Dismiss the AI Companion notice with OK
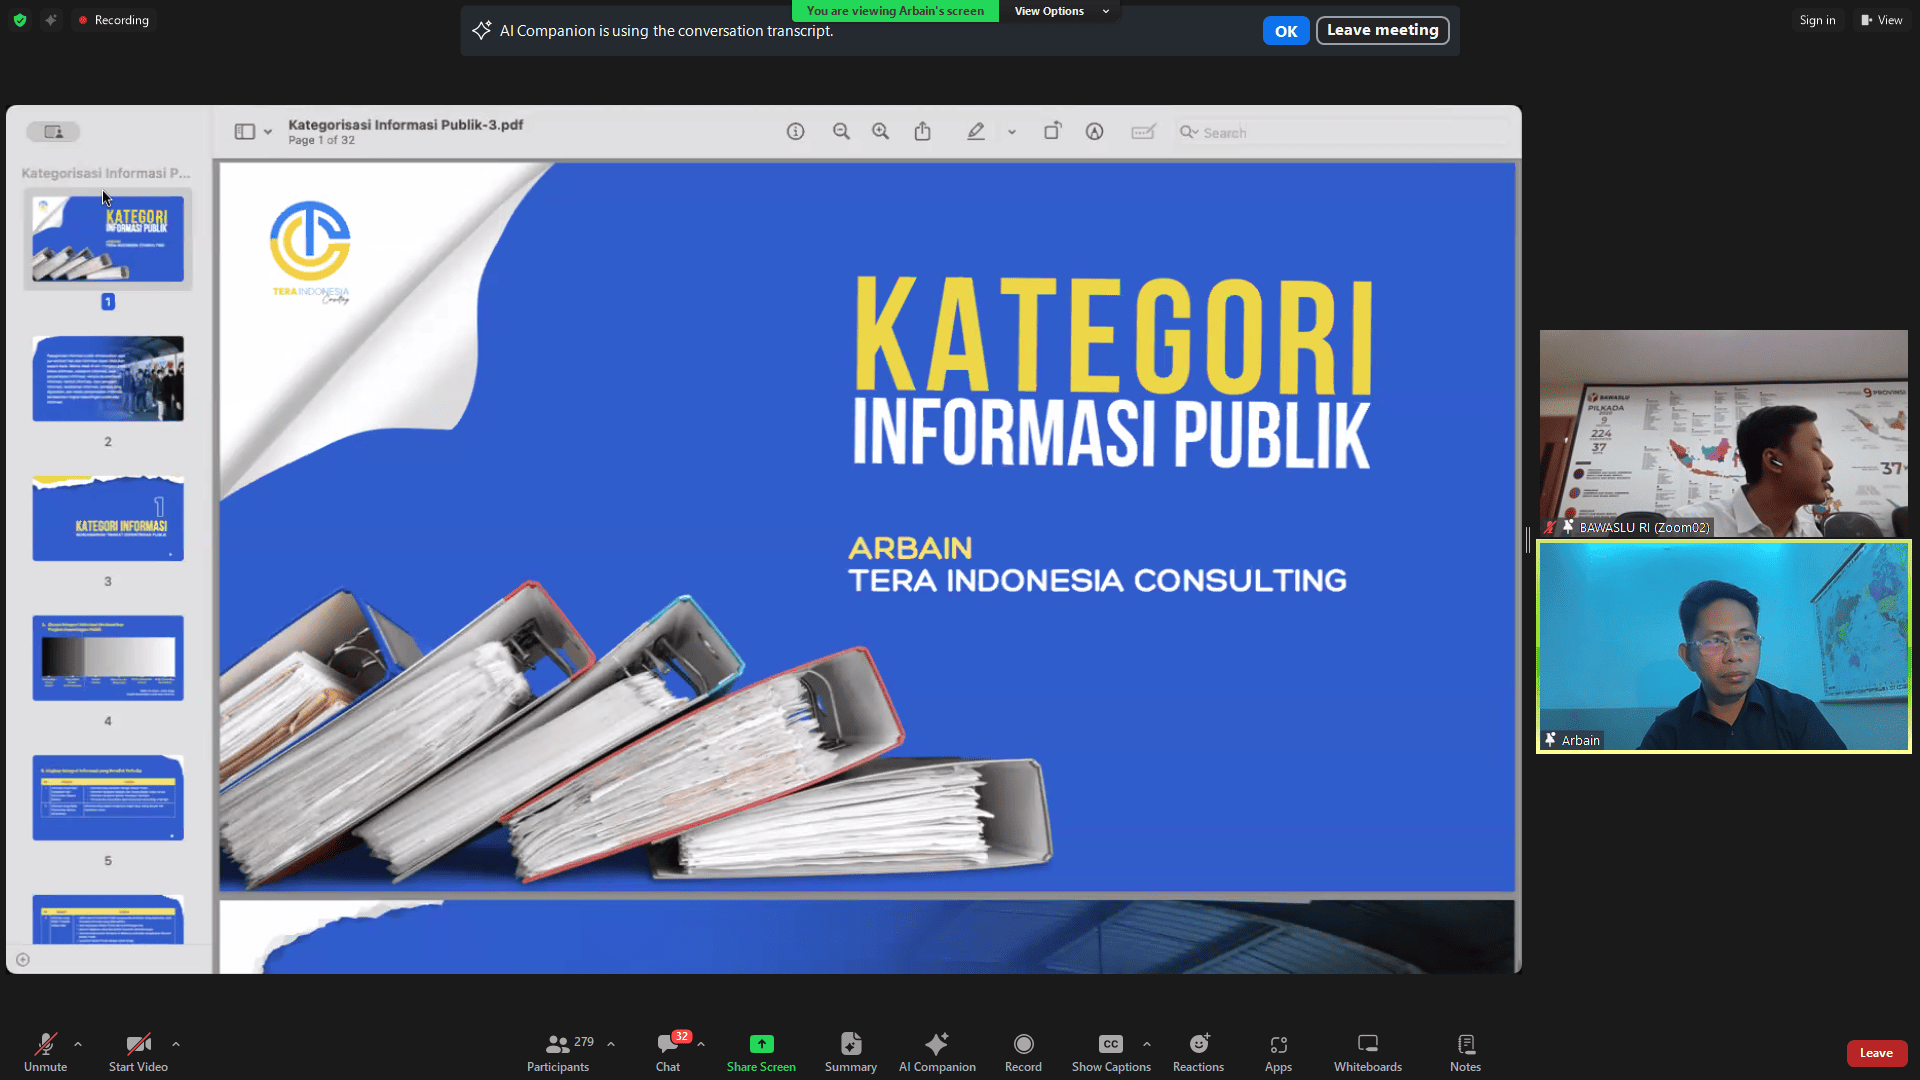The image size is (1920, 1080). point(1285,30)
